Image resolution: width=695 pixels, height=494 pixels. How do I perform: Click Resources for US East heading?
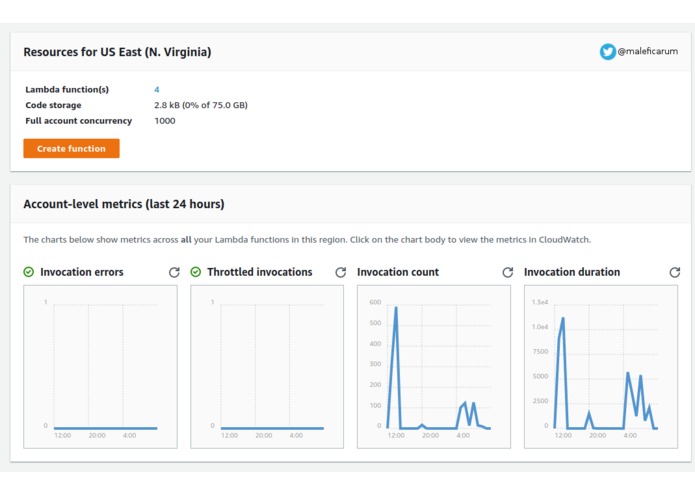(x=117, y=52)
